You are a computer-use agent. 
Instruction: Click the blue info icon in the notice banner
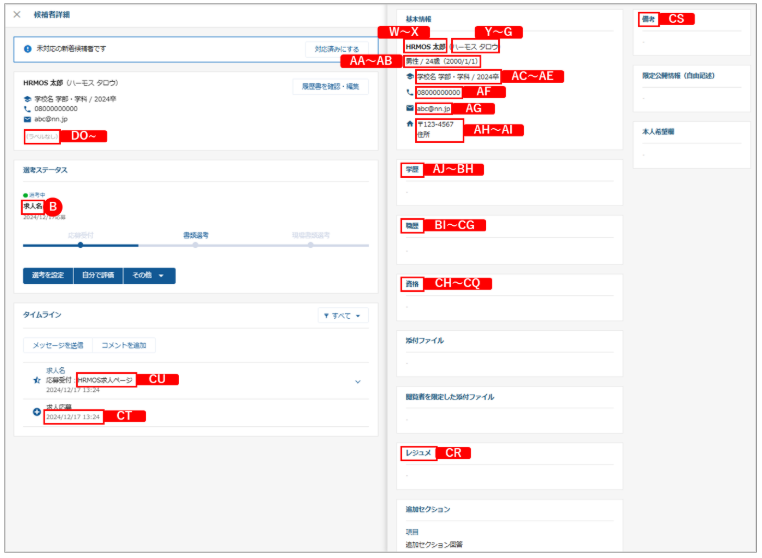(27, 47)
